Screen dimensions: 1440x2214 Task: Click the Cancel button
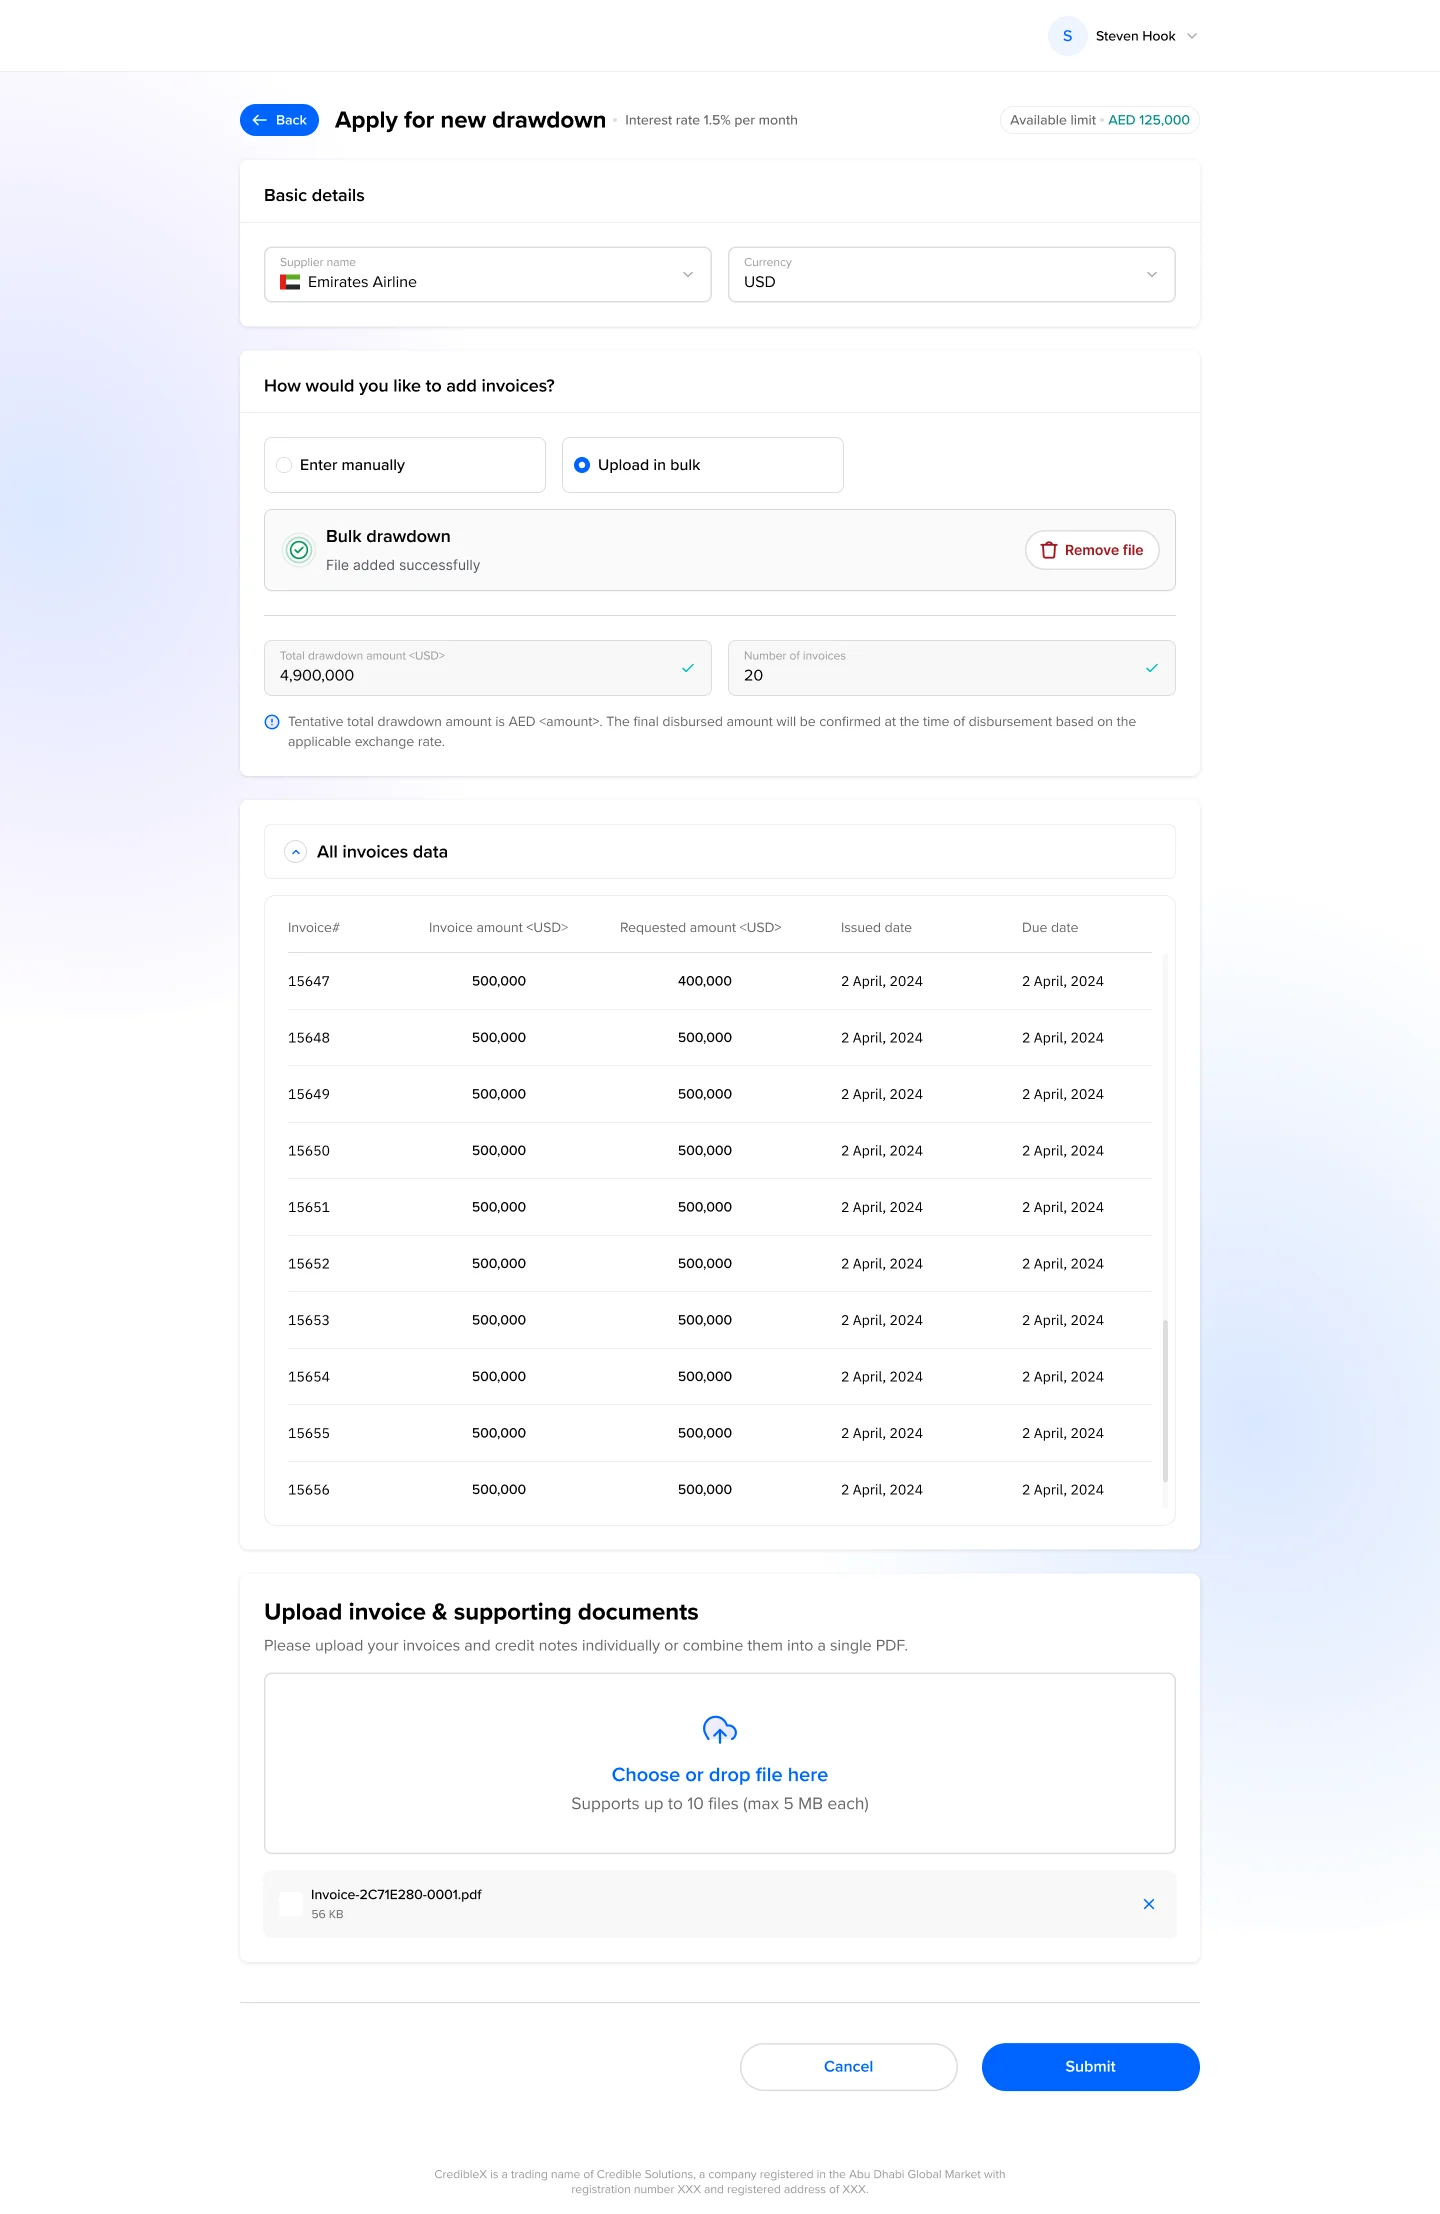click(x=849, y=2067)
